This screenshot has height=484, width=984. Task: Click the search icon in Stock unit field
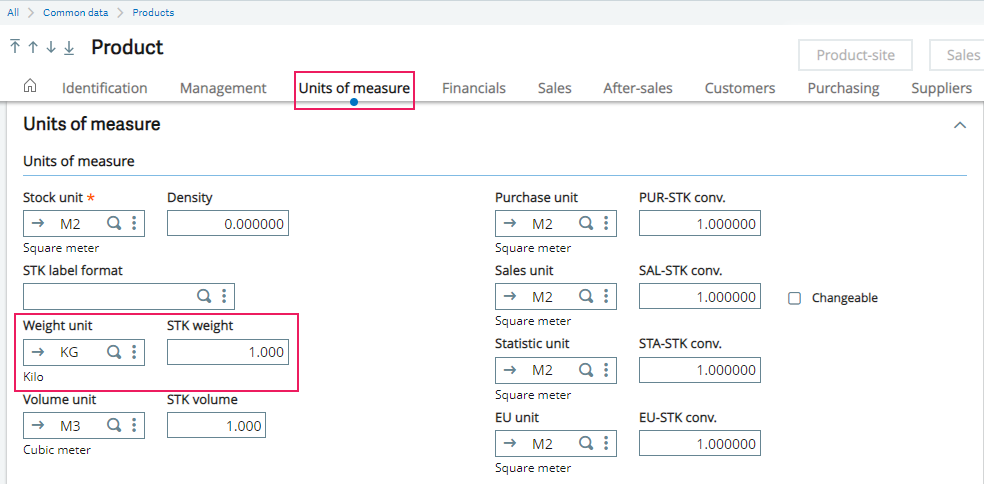click(114, 223)
